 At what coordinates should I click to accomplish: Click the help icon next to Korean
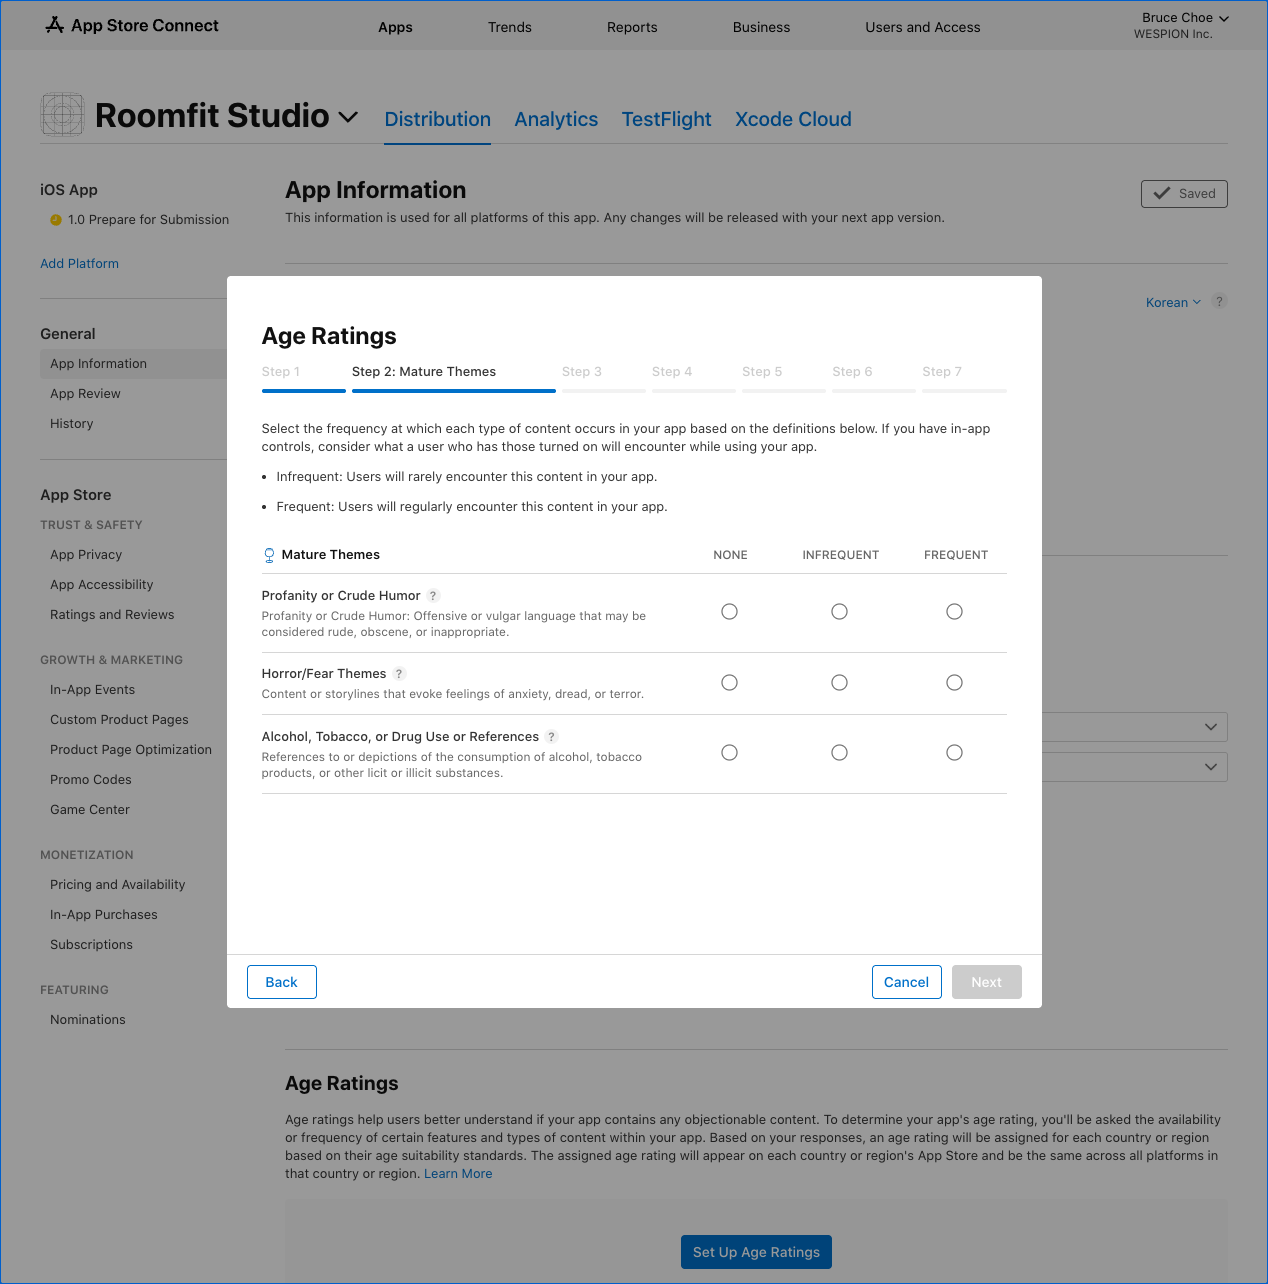click(x=1219, y=301)
